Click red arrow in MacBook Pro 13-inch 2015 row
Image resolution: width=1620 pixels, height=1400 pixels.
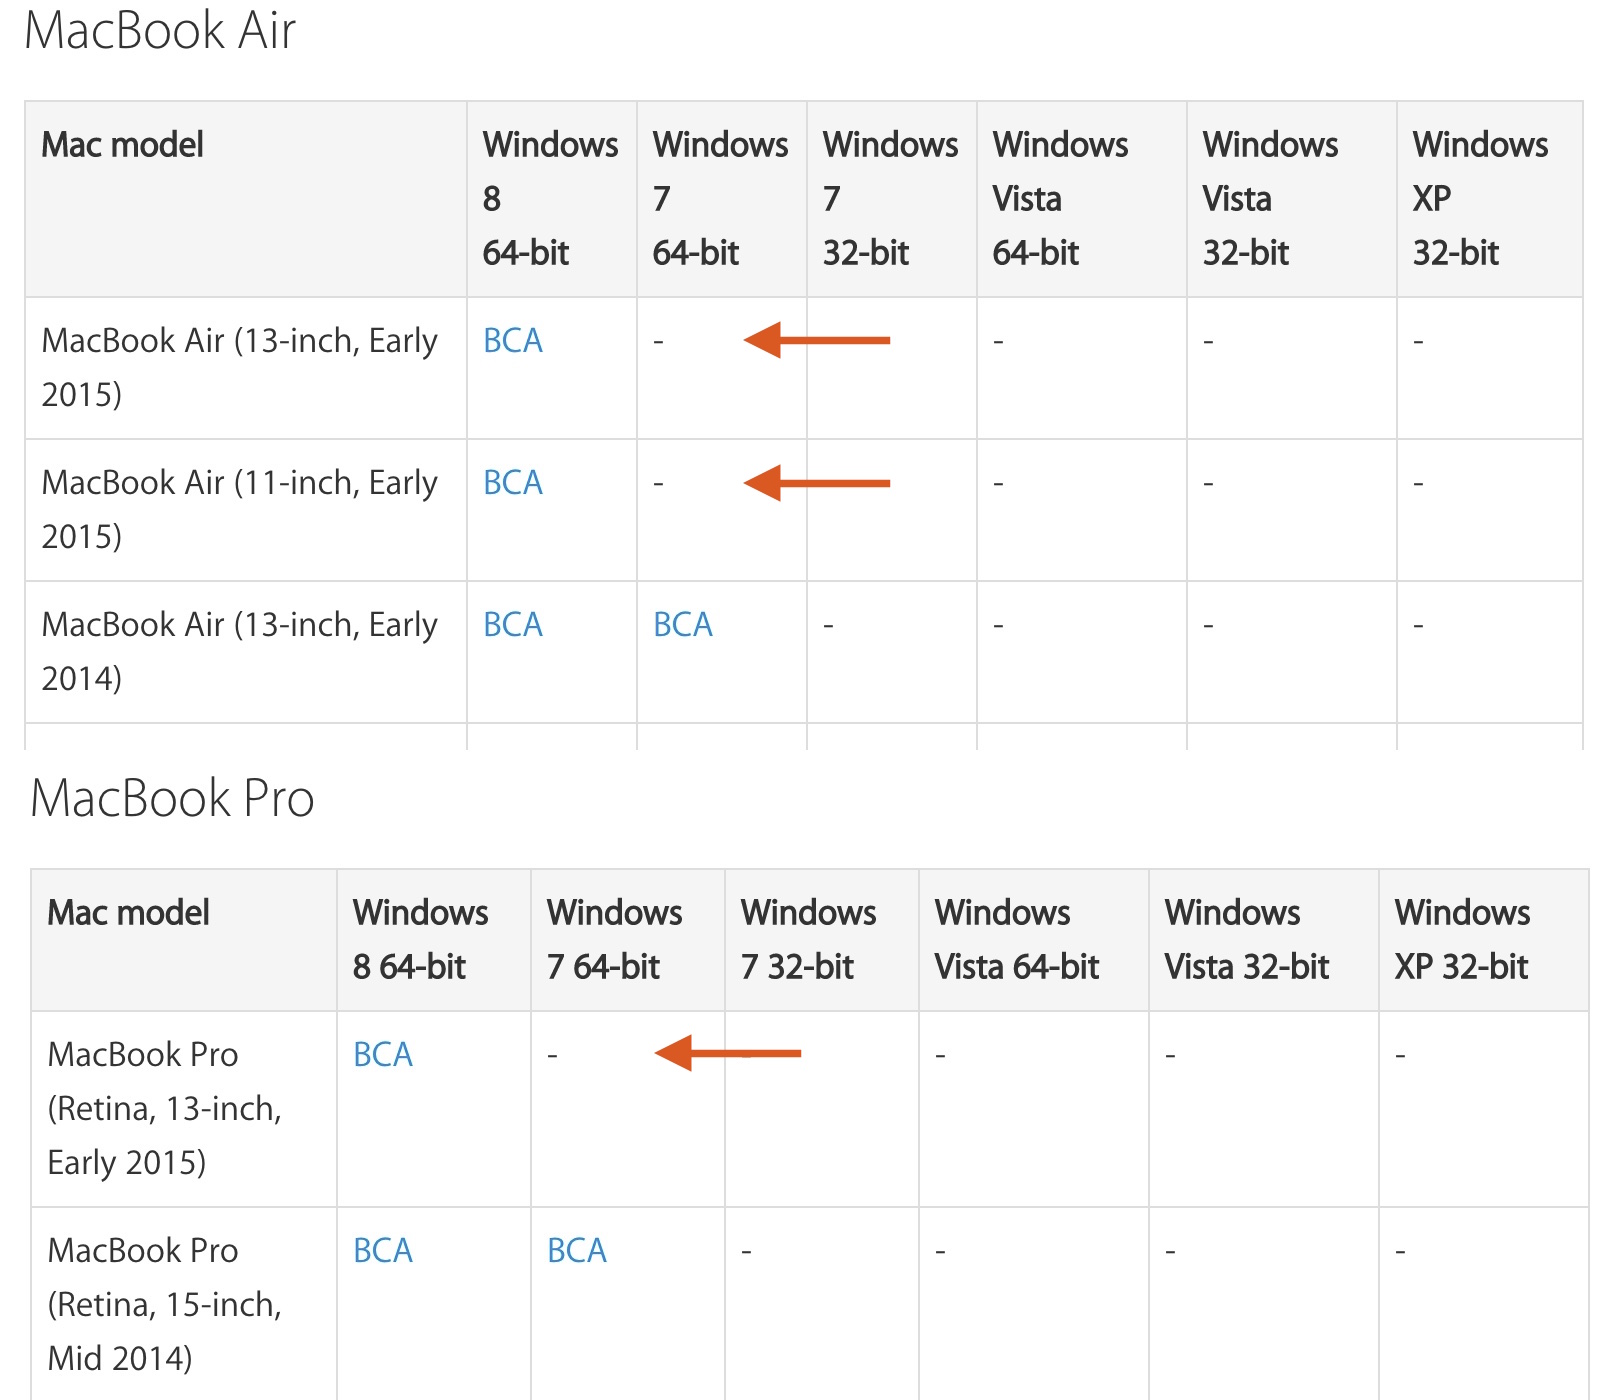pyautogui.click(x=727, y=1053)
